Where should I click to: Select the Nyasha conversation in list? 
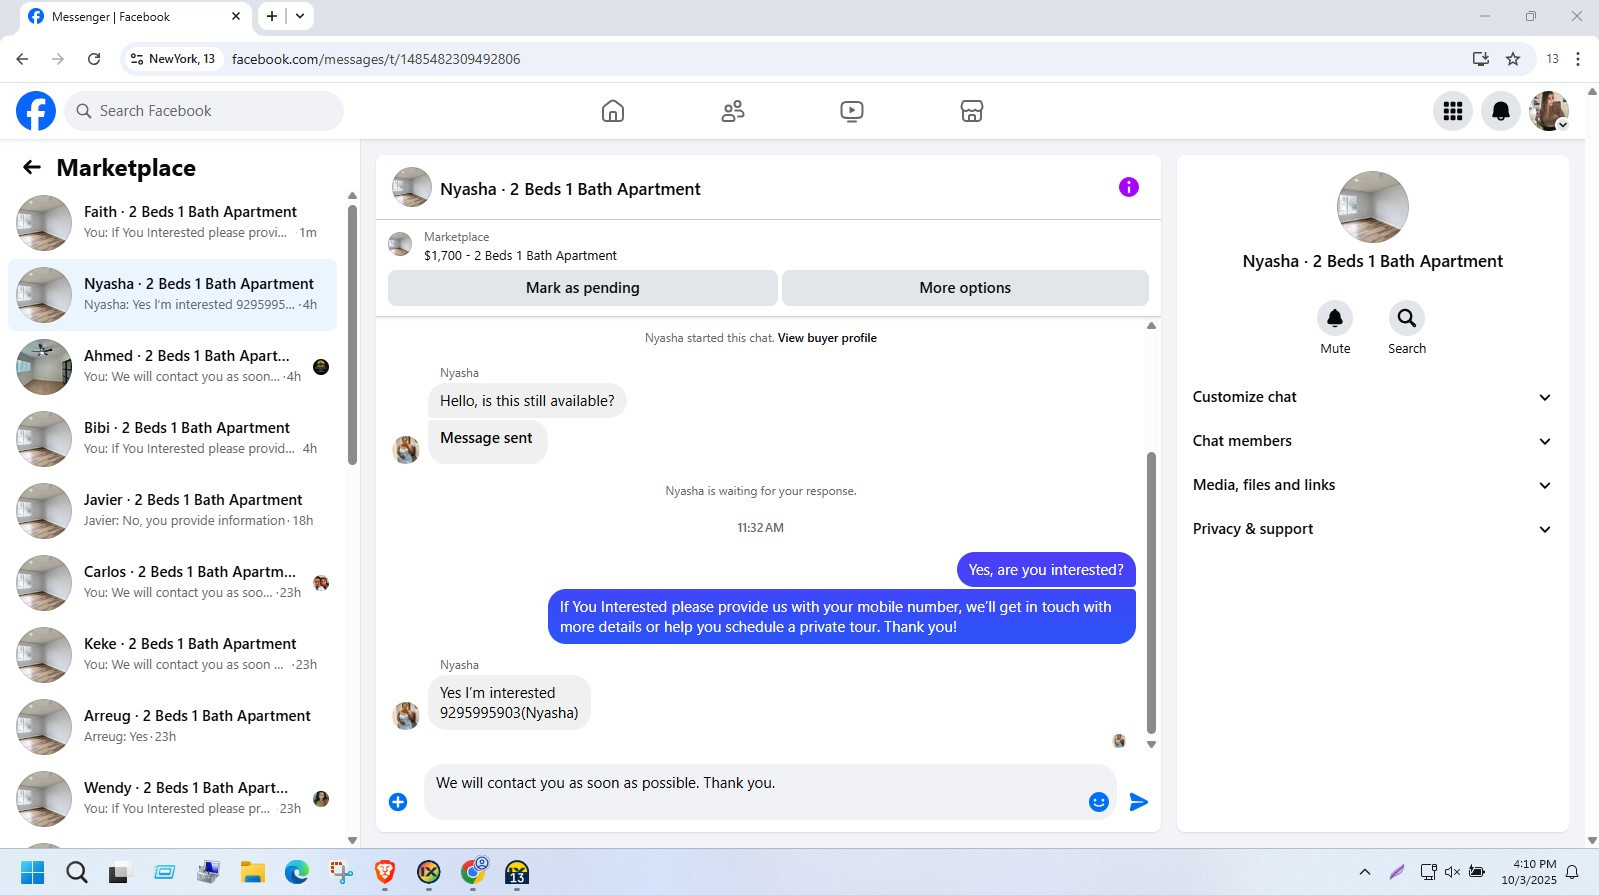coord(172,295)
